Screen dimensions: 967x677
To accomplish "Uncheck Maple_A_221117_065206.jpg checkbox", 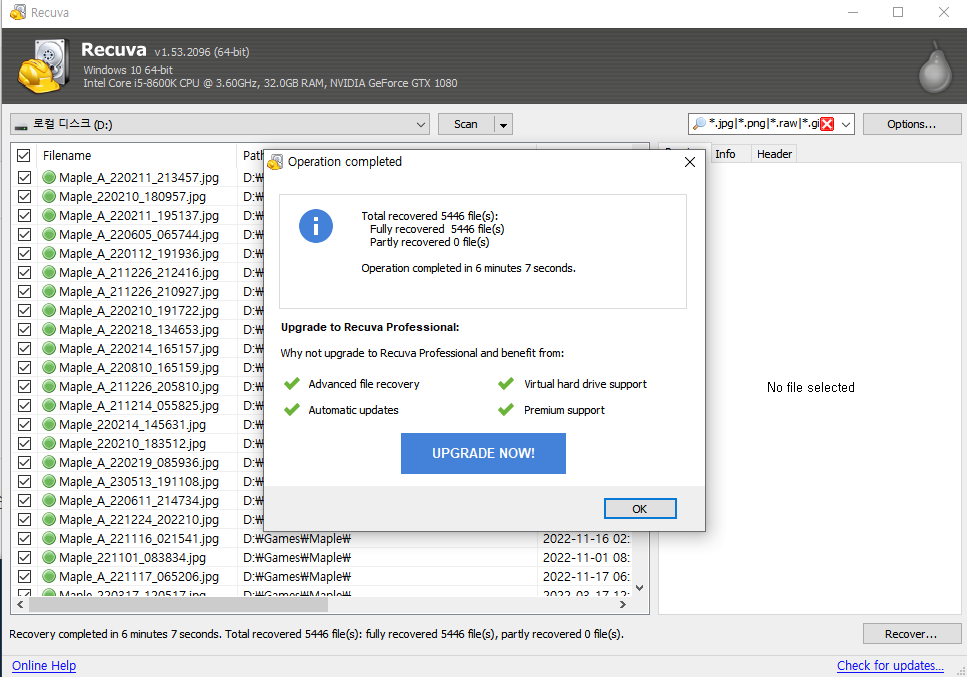I will click(24, 576).
